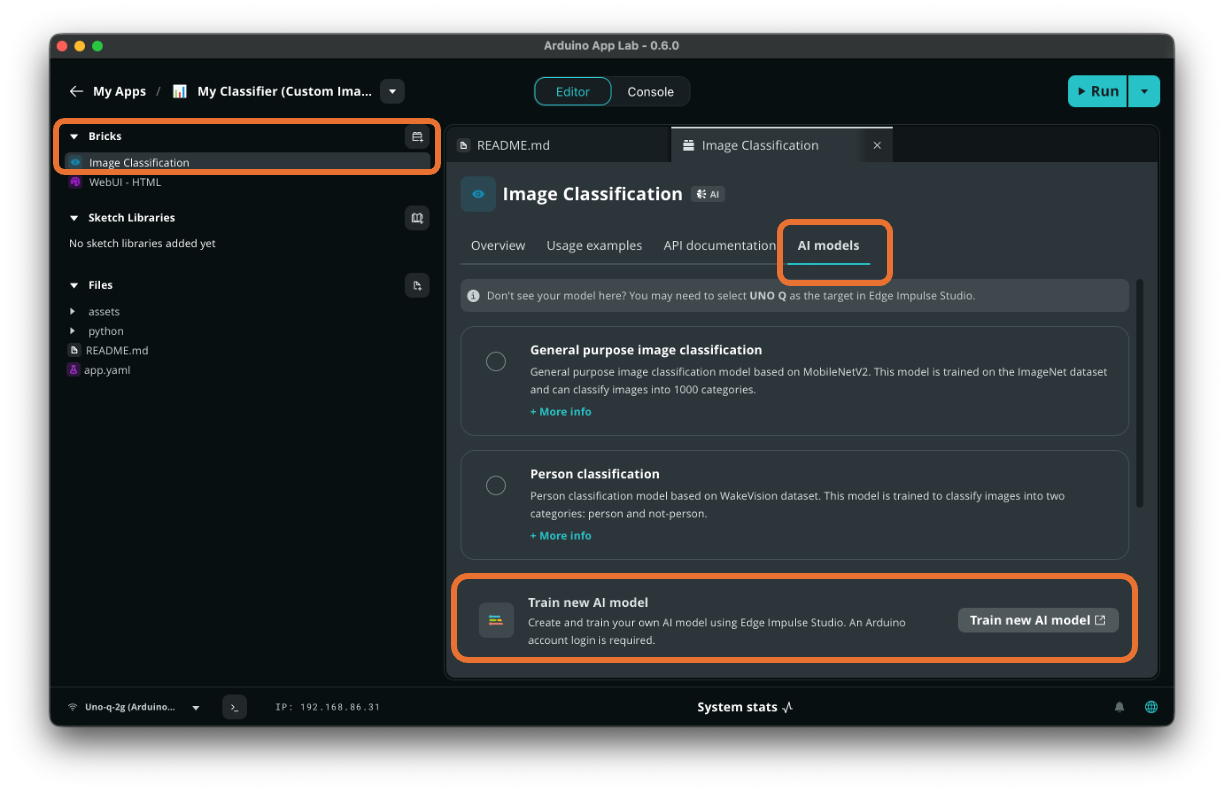The image size is (1224, 792).
Task: Select the AI models tab
Action: [x=828, y=245]
